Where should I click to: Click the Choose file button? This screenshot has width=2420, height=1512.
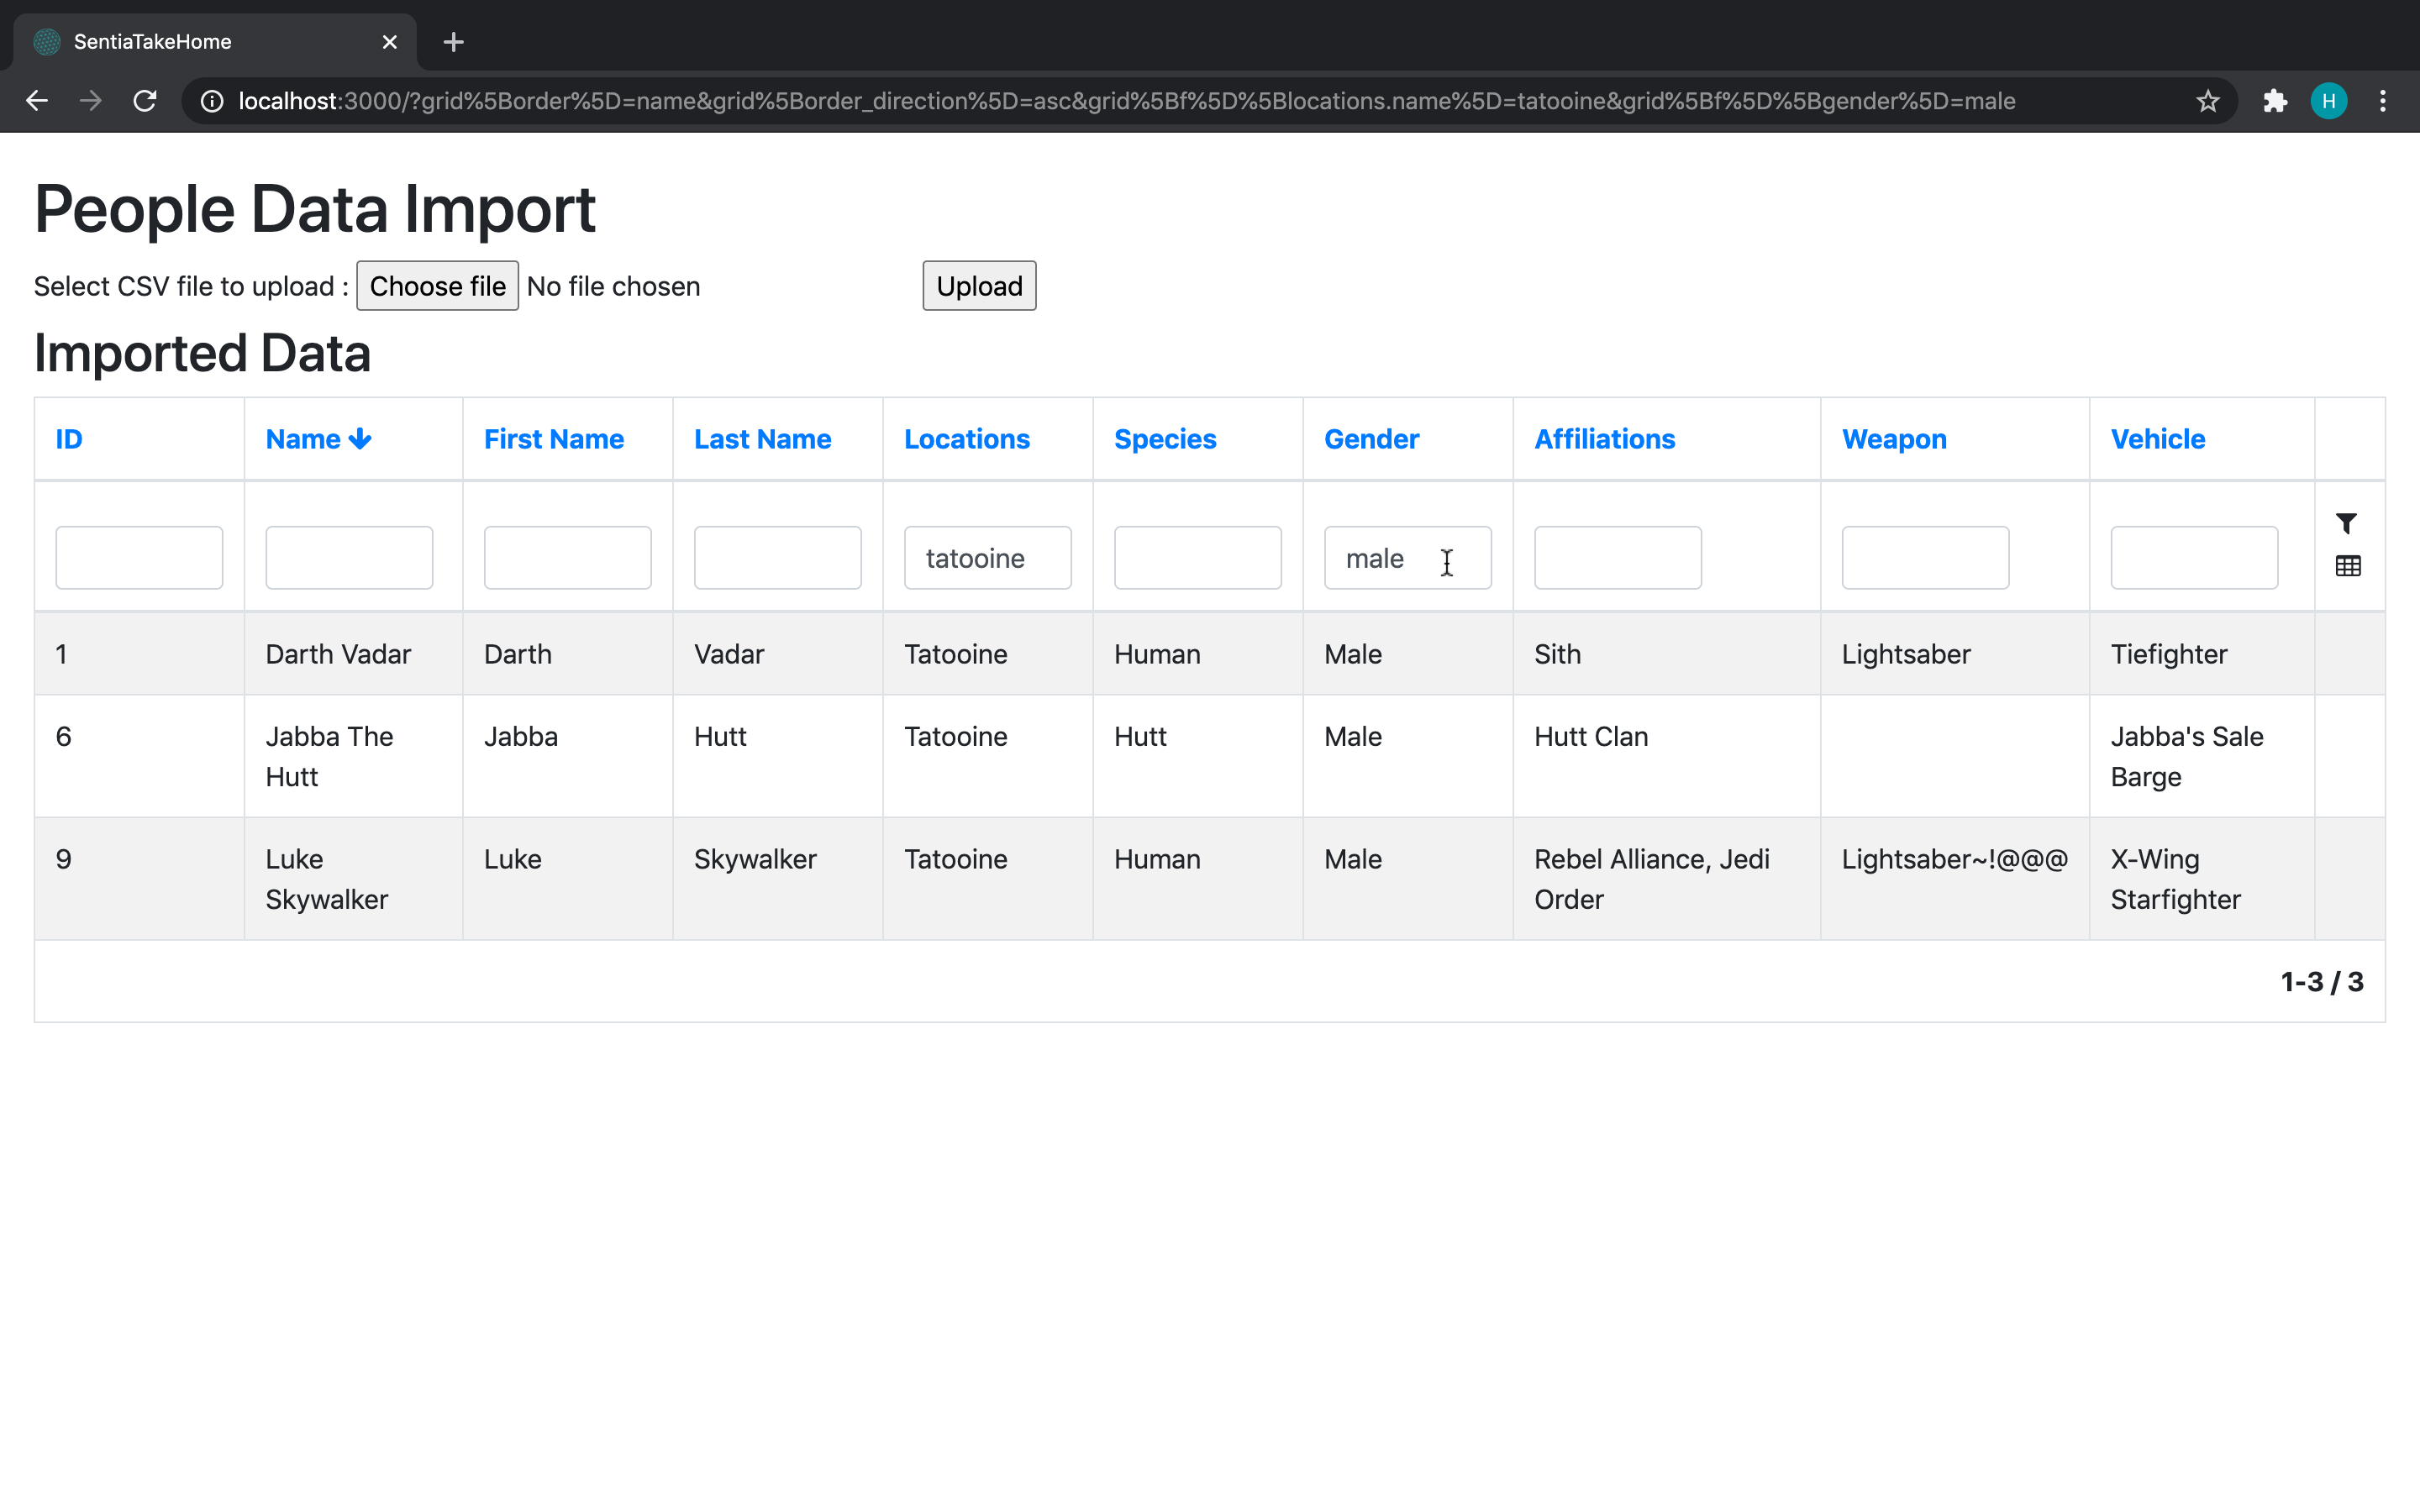(437, 286)
